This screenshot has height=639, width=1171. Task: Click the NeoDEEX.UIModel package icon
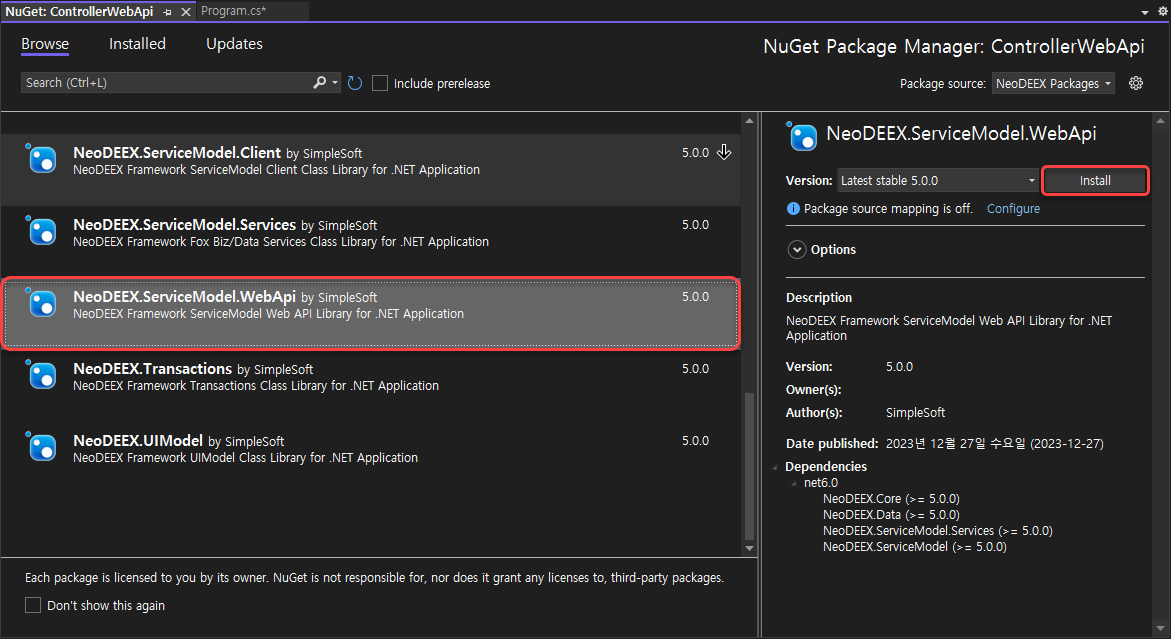41,446
